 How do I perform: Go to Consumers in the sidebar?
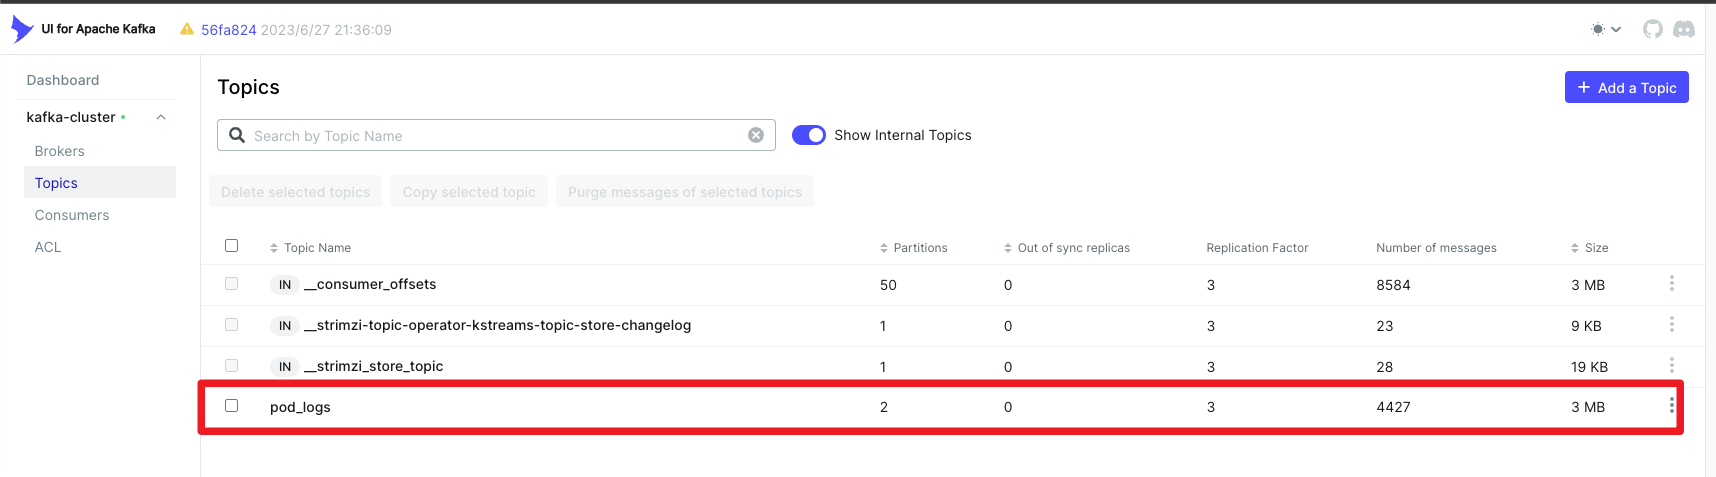point(72,215)
